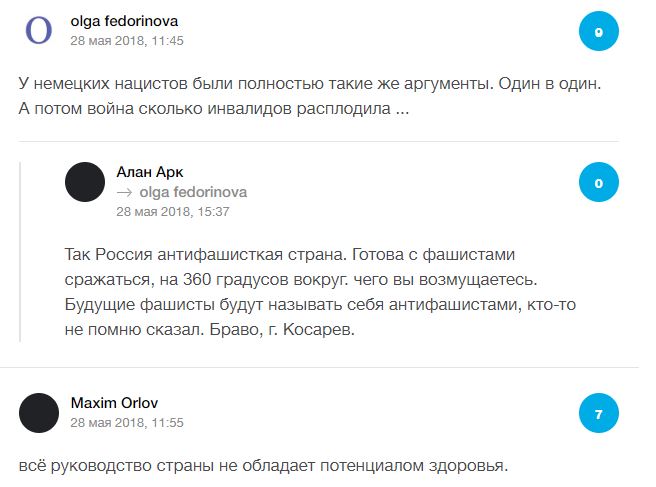The image size is (656, 487).
Task: Click reply arrow icon before olga fedorinova
Action: click(x=125, y=192)
